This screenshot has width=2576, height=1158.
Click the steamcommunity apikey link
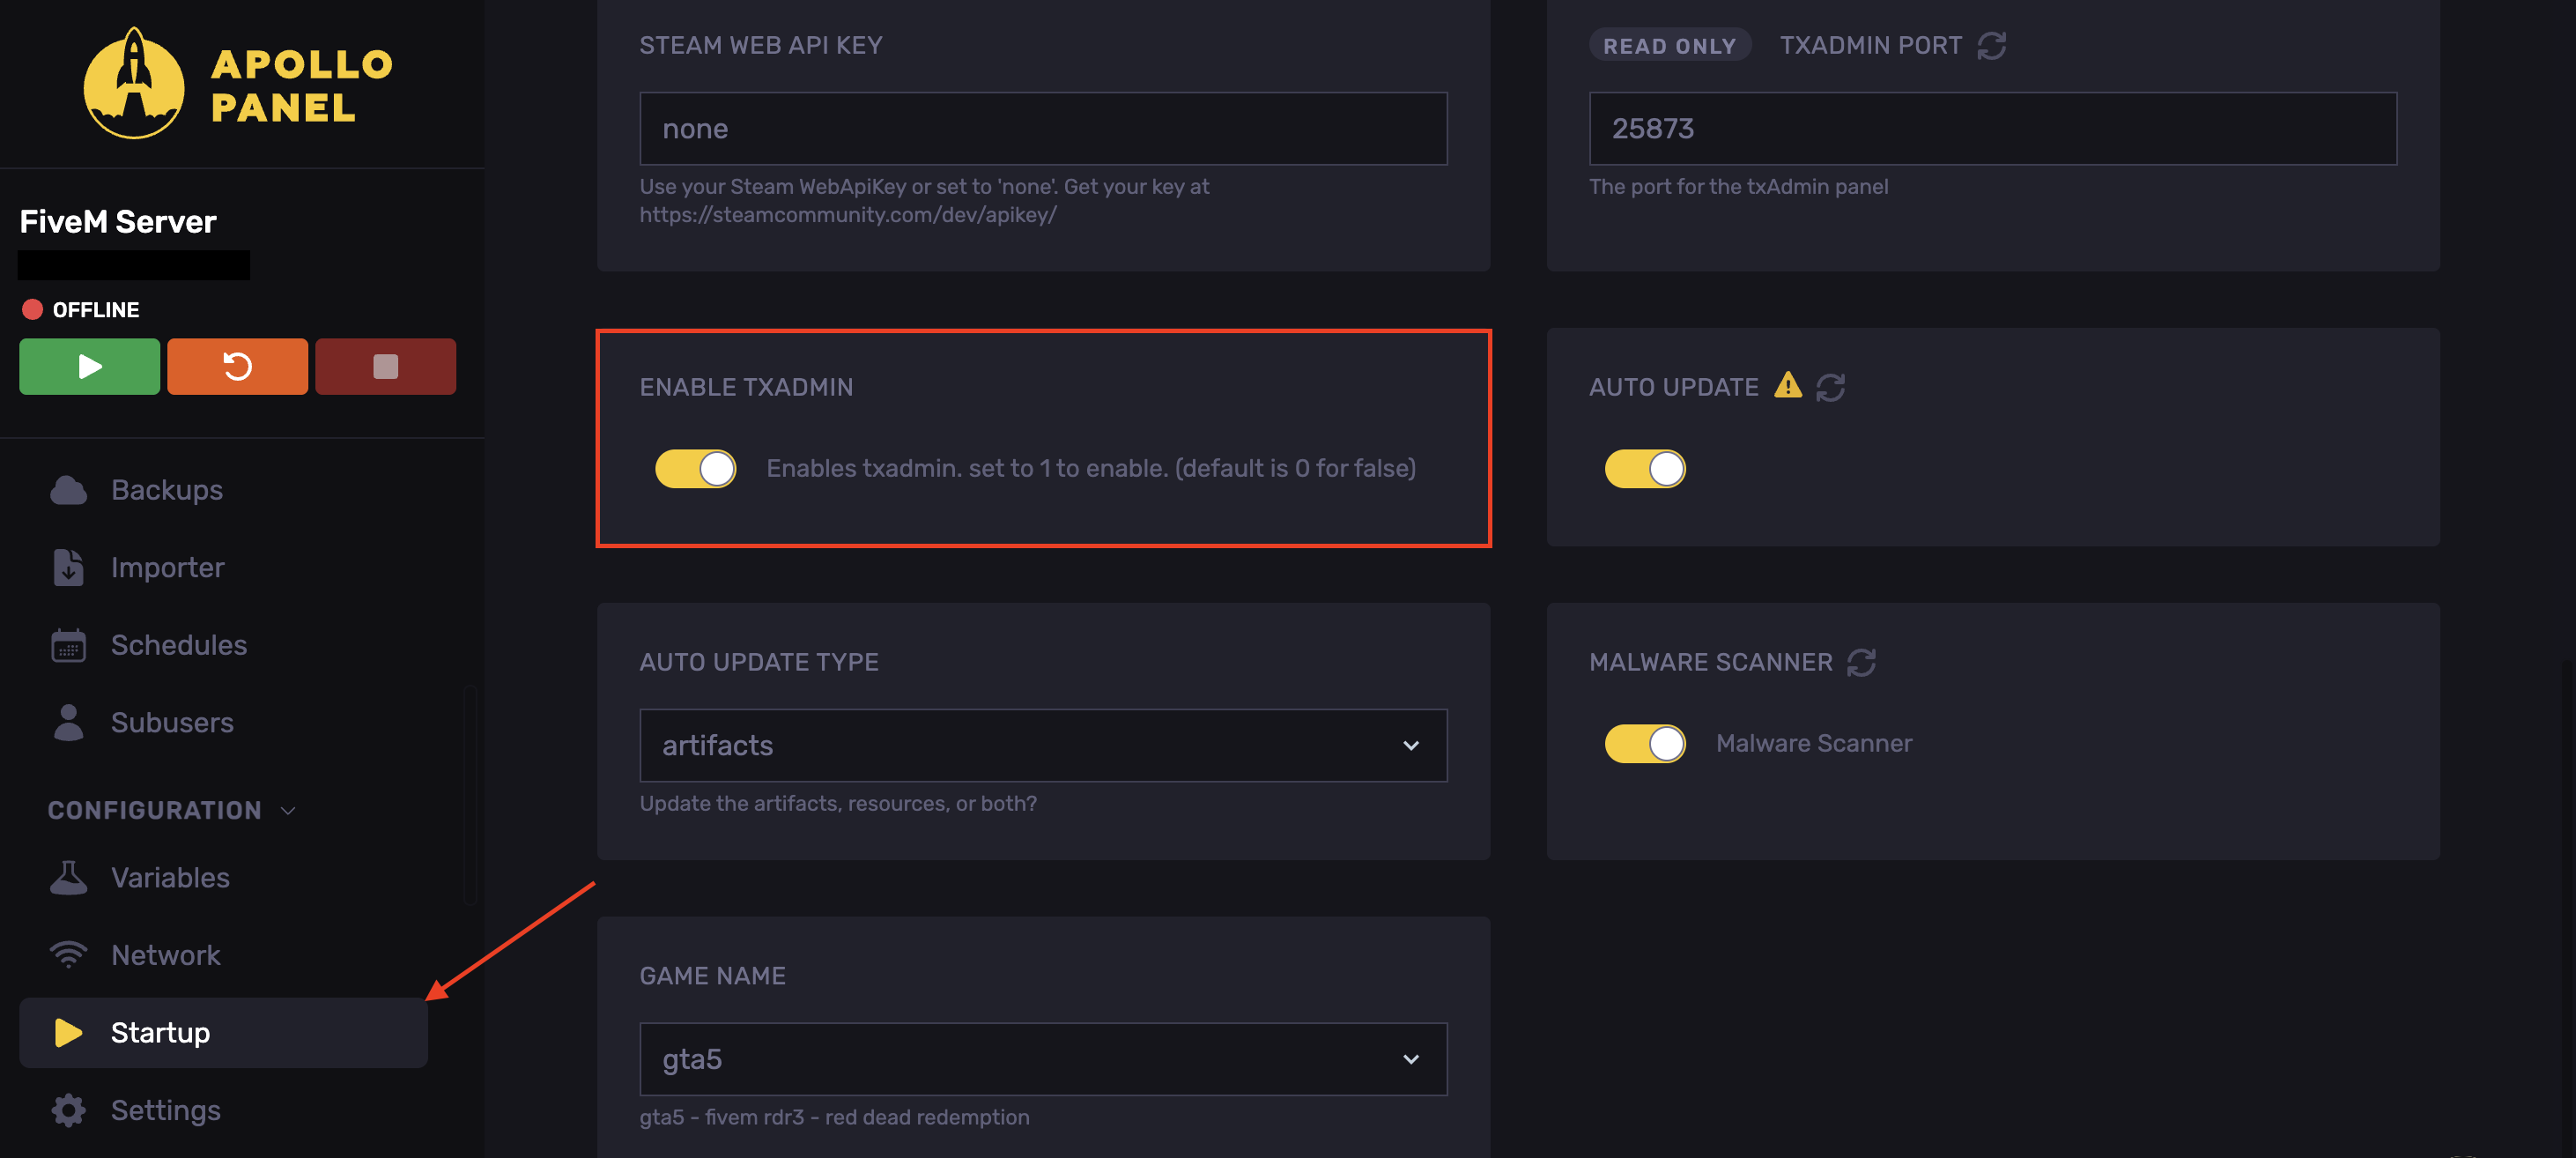pos(848,215)
